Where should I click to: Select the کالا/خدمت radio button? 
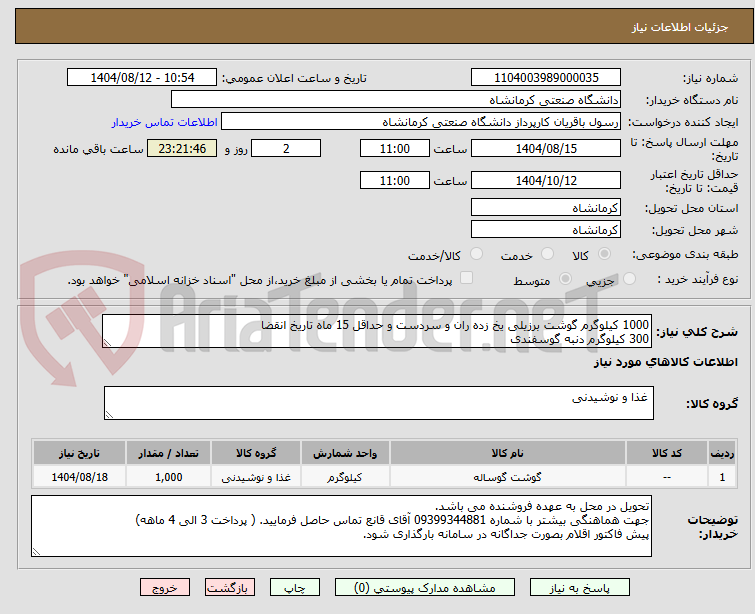476,254
